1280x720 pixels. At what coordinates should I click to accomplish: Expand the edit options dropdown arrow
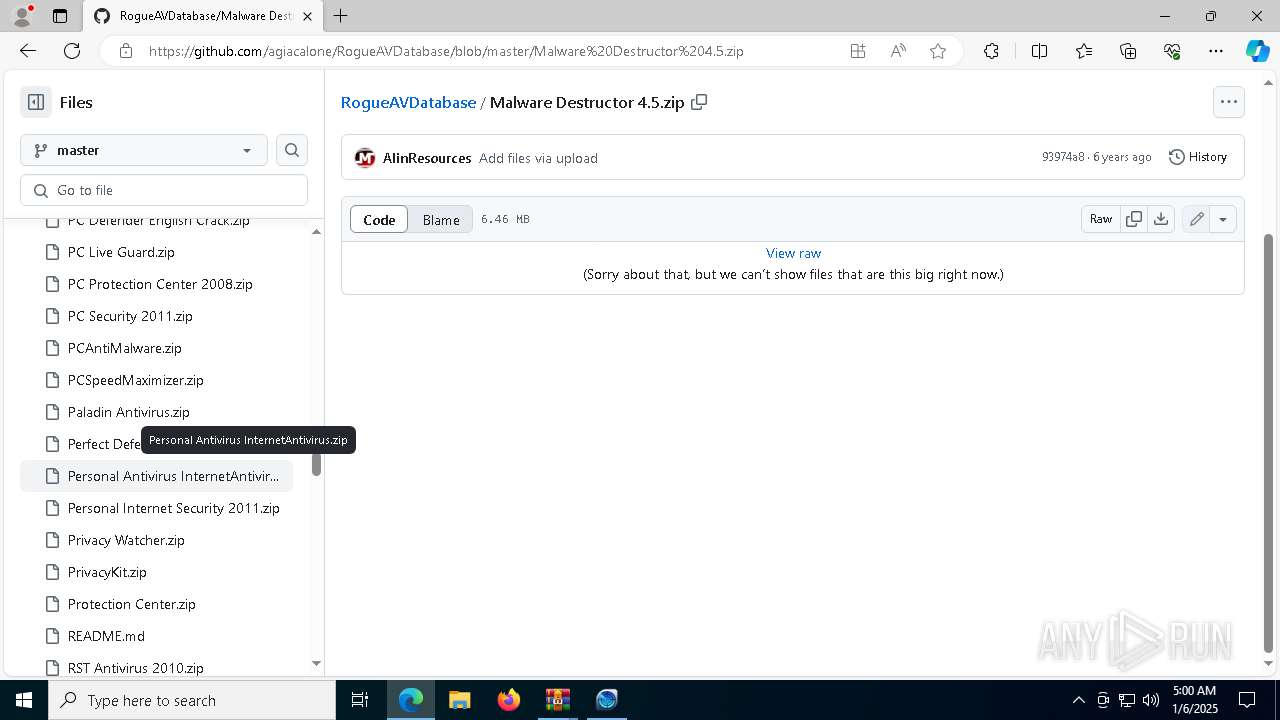[x=1223, y=219]
